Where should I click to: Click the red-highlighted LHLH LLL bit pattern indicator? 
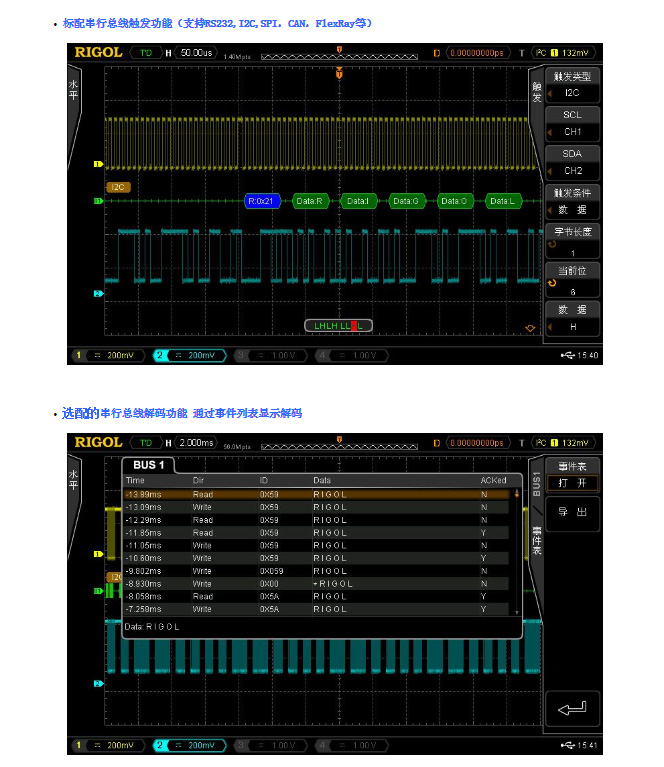(x=337, y=326)
